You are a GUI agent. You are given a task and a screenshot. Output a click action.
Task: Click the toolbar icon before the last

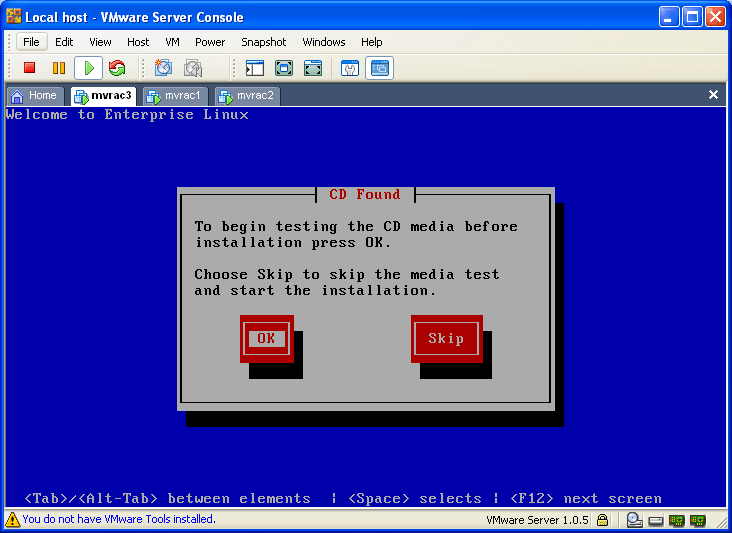click(x=350, y=68)
